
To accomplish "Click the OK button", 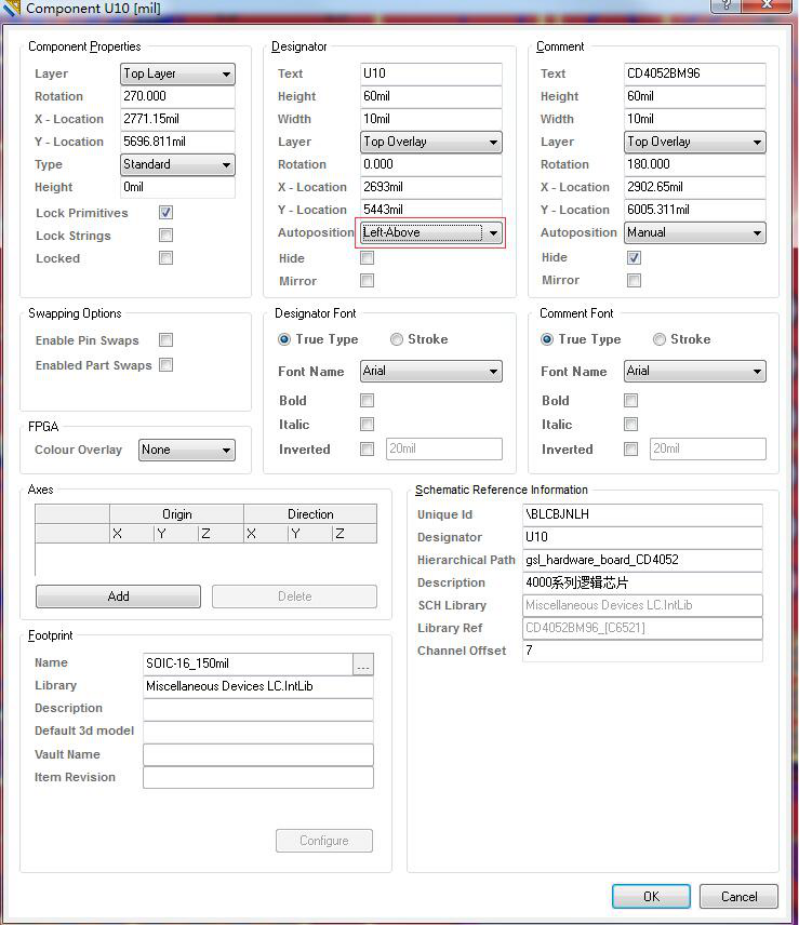I will coord(651,896).
